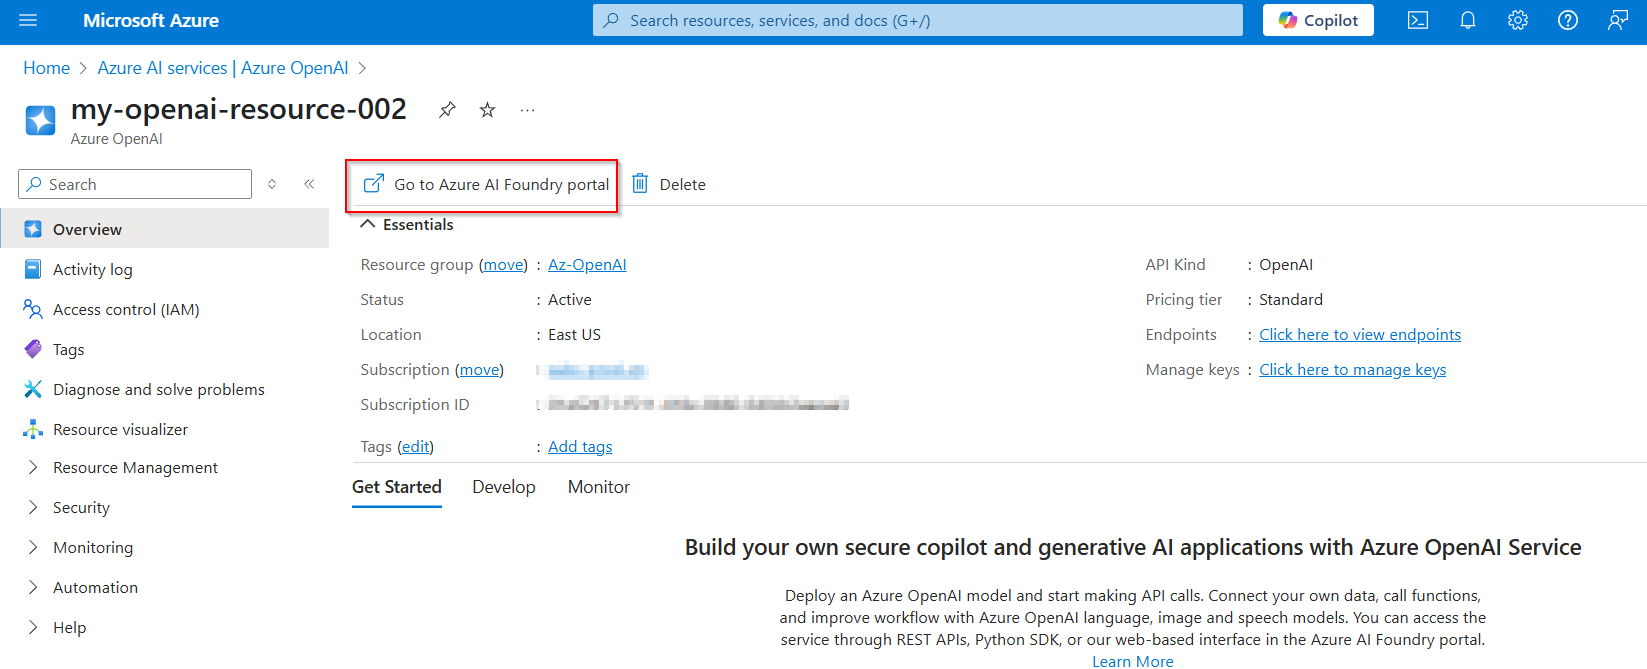Click the Azure OpenAI resource logo icon
Viewport: 1647px width, 669px height.
pos(40,120)
